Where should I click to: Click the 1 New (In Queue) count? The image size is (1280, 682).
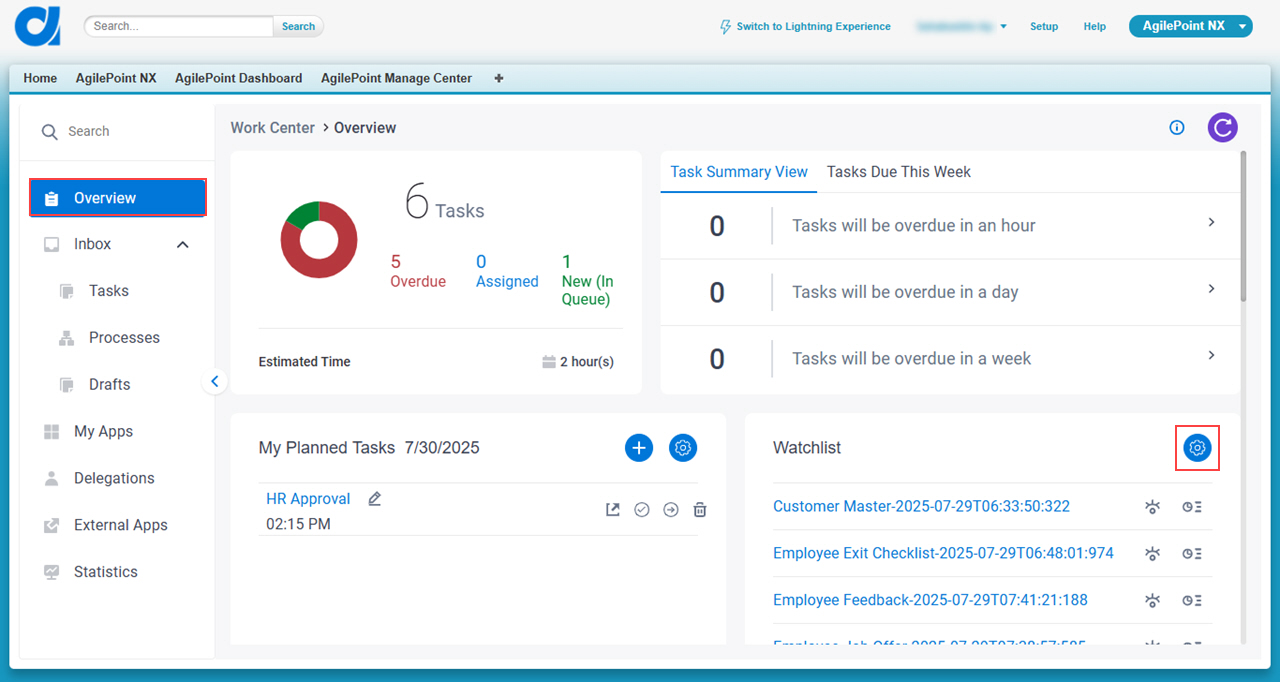[588, 280]
